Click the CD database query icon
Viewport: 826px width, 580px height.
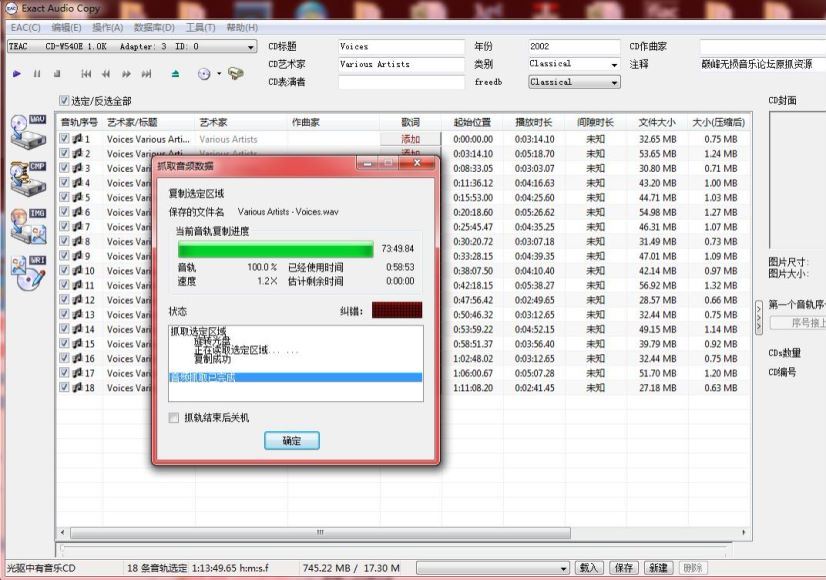click(204, 74)
